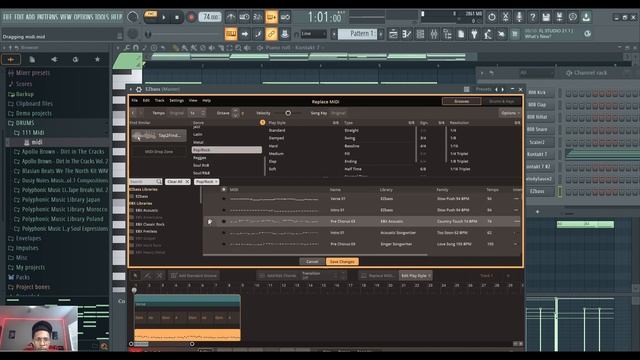Click the Add Standard Groove button

pos(193,276)
